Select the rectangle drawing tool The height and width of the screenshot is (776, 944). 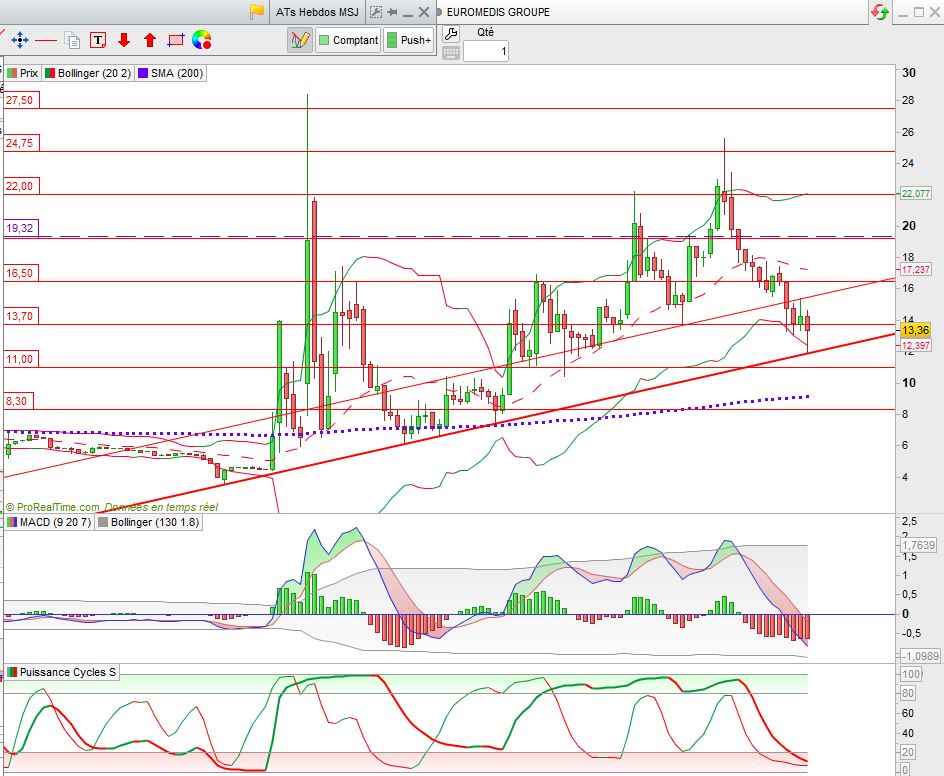pos(176,40)
